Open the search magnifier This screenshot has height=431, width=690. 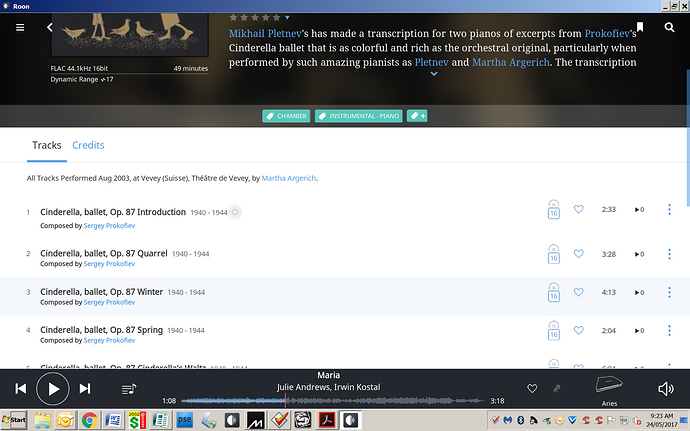point(669,28)
